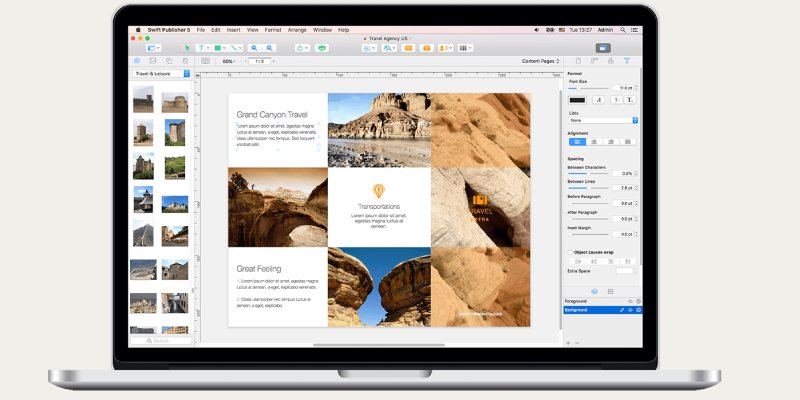Open the columns toolbar dropdown
Screen dimensions: 800x400
pos(465,48)
